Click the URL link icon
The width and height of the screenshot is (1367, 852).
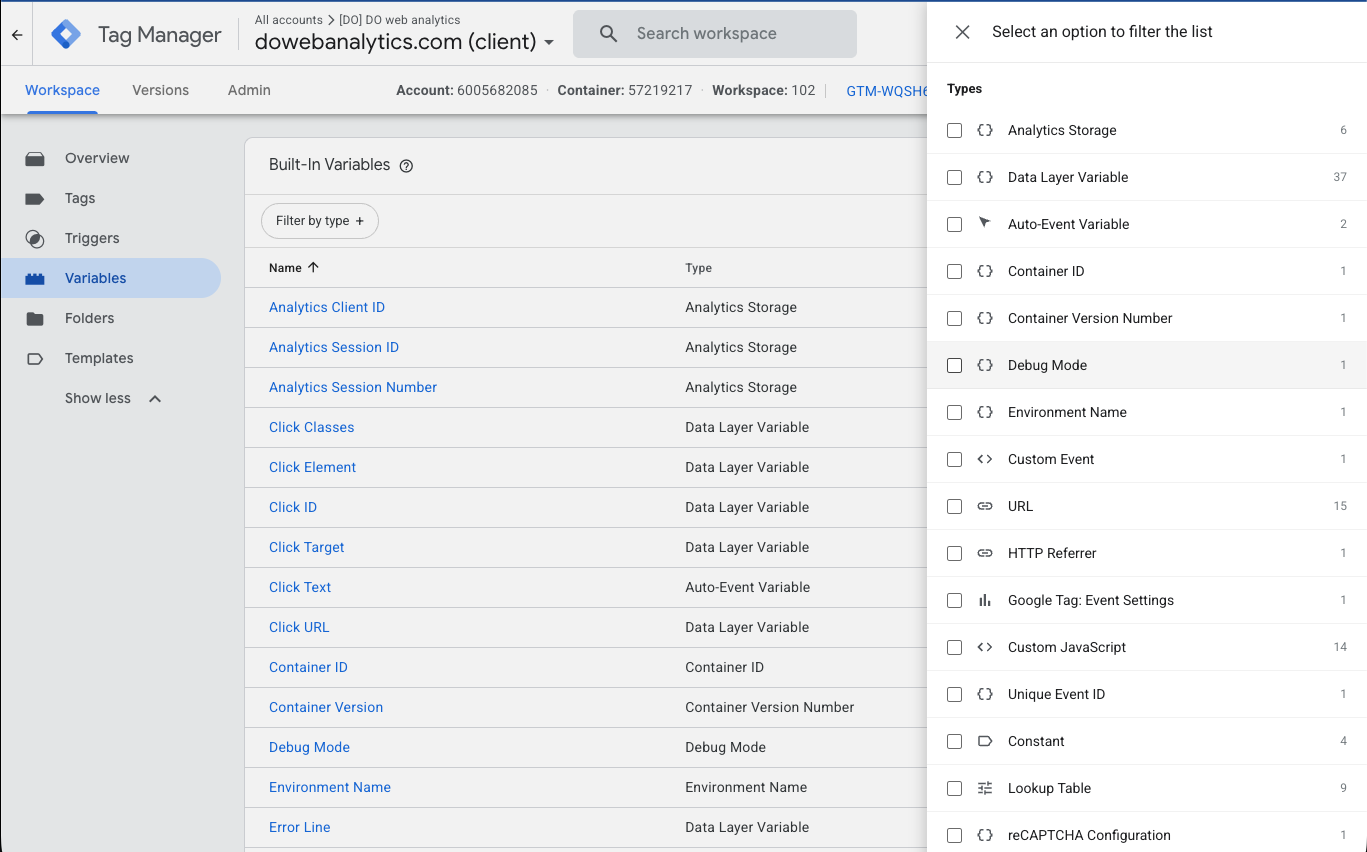point(985,506)
